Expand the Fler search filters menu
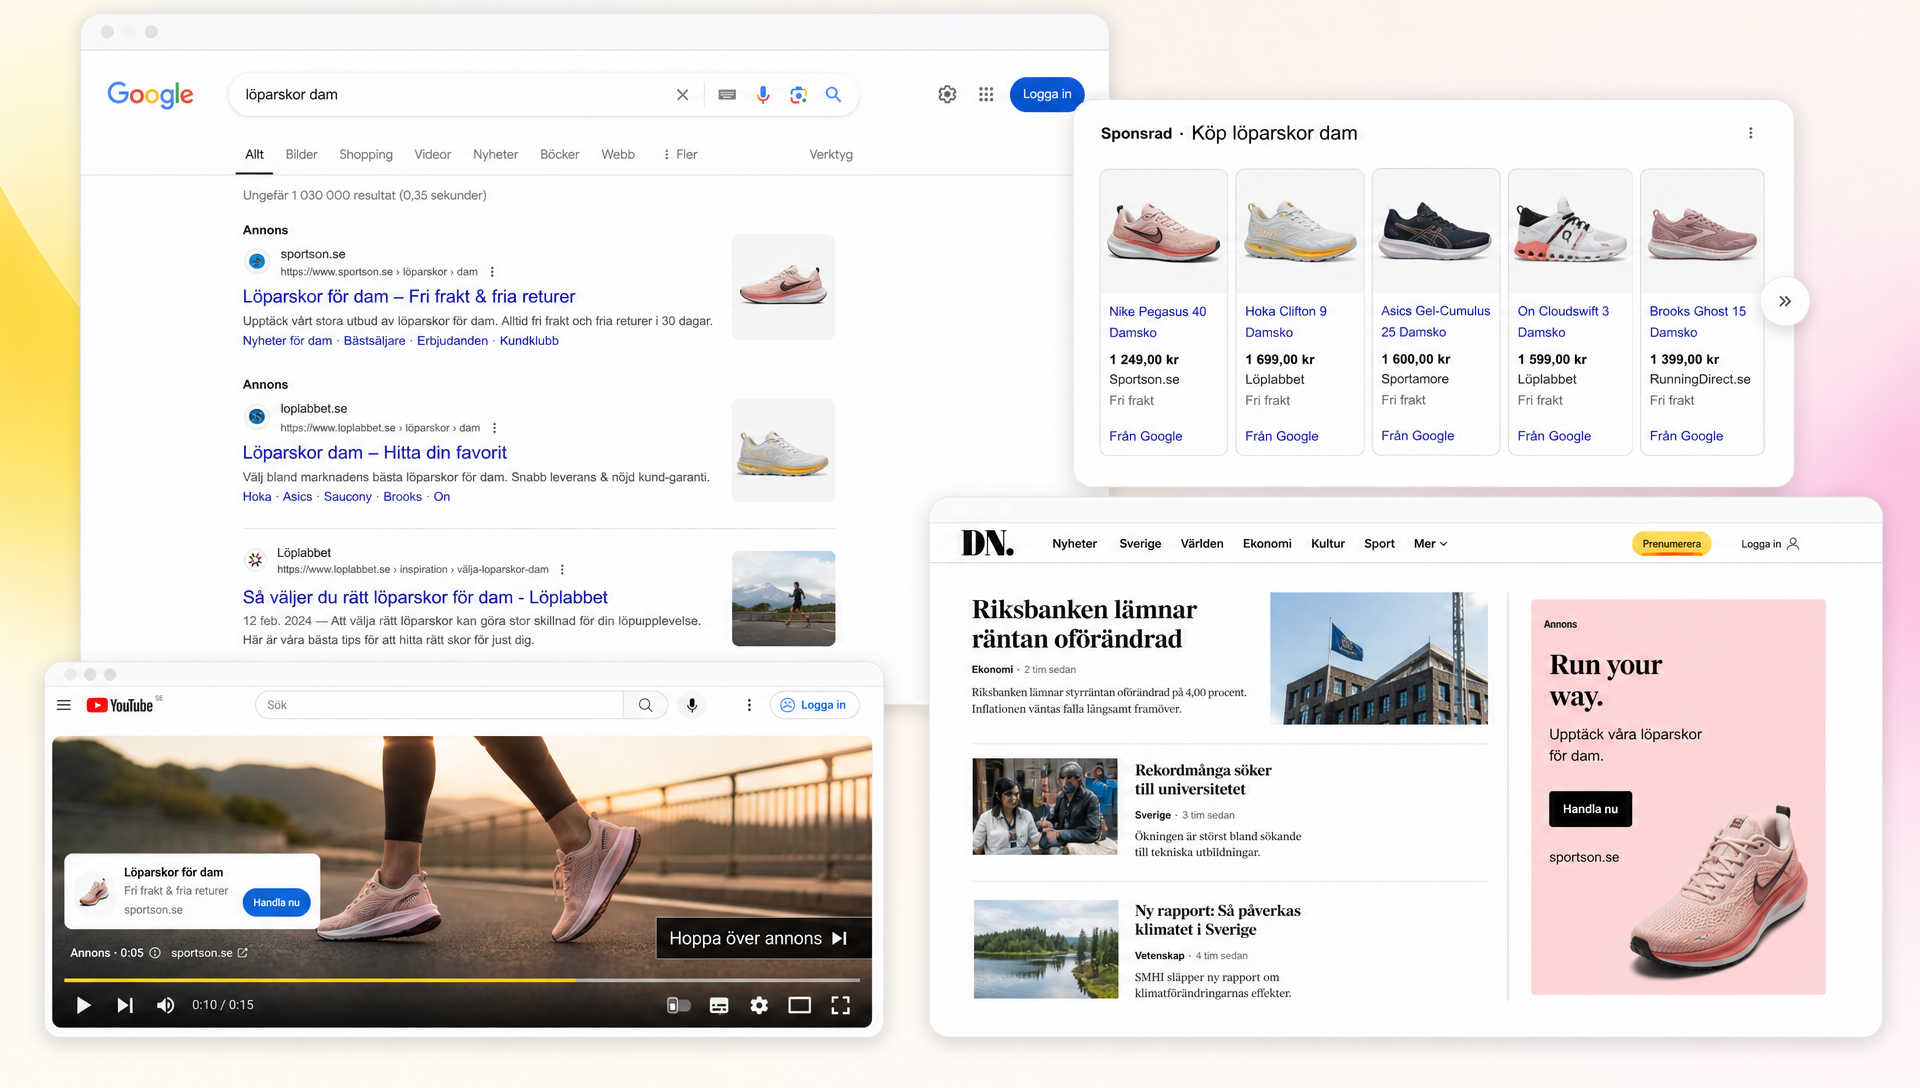Image resolution: width=1920 pixels, height=1088 pixels. point(680,155)
